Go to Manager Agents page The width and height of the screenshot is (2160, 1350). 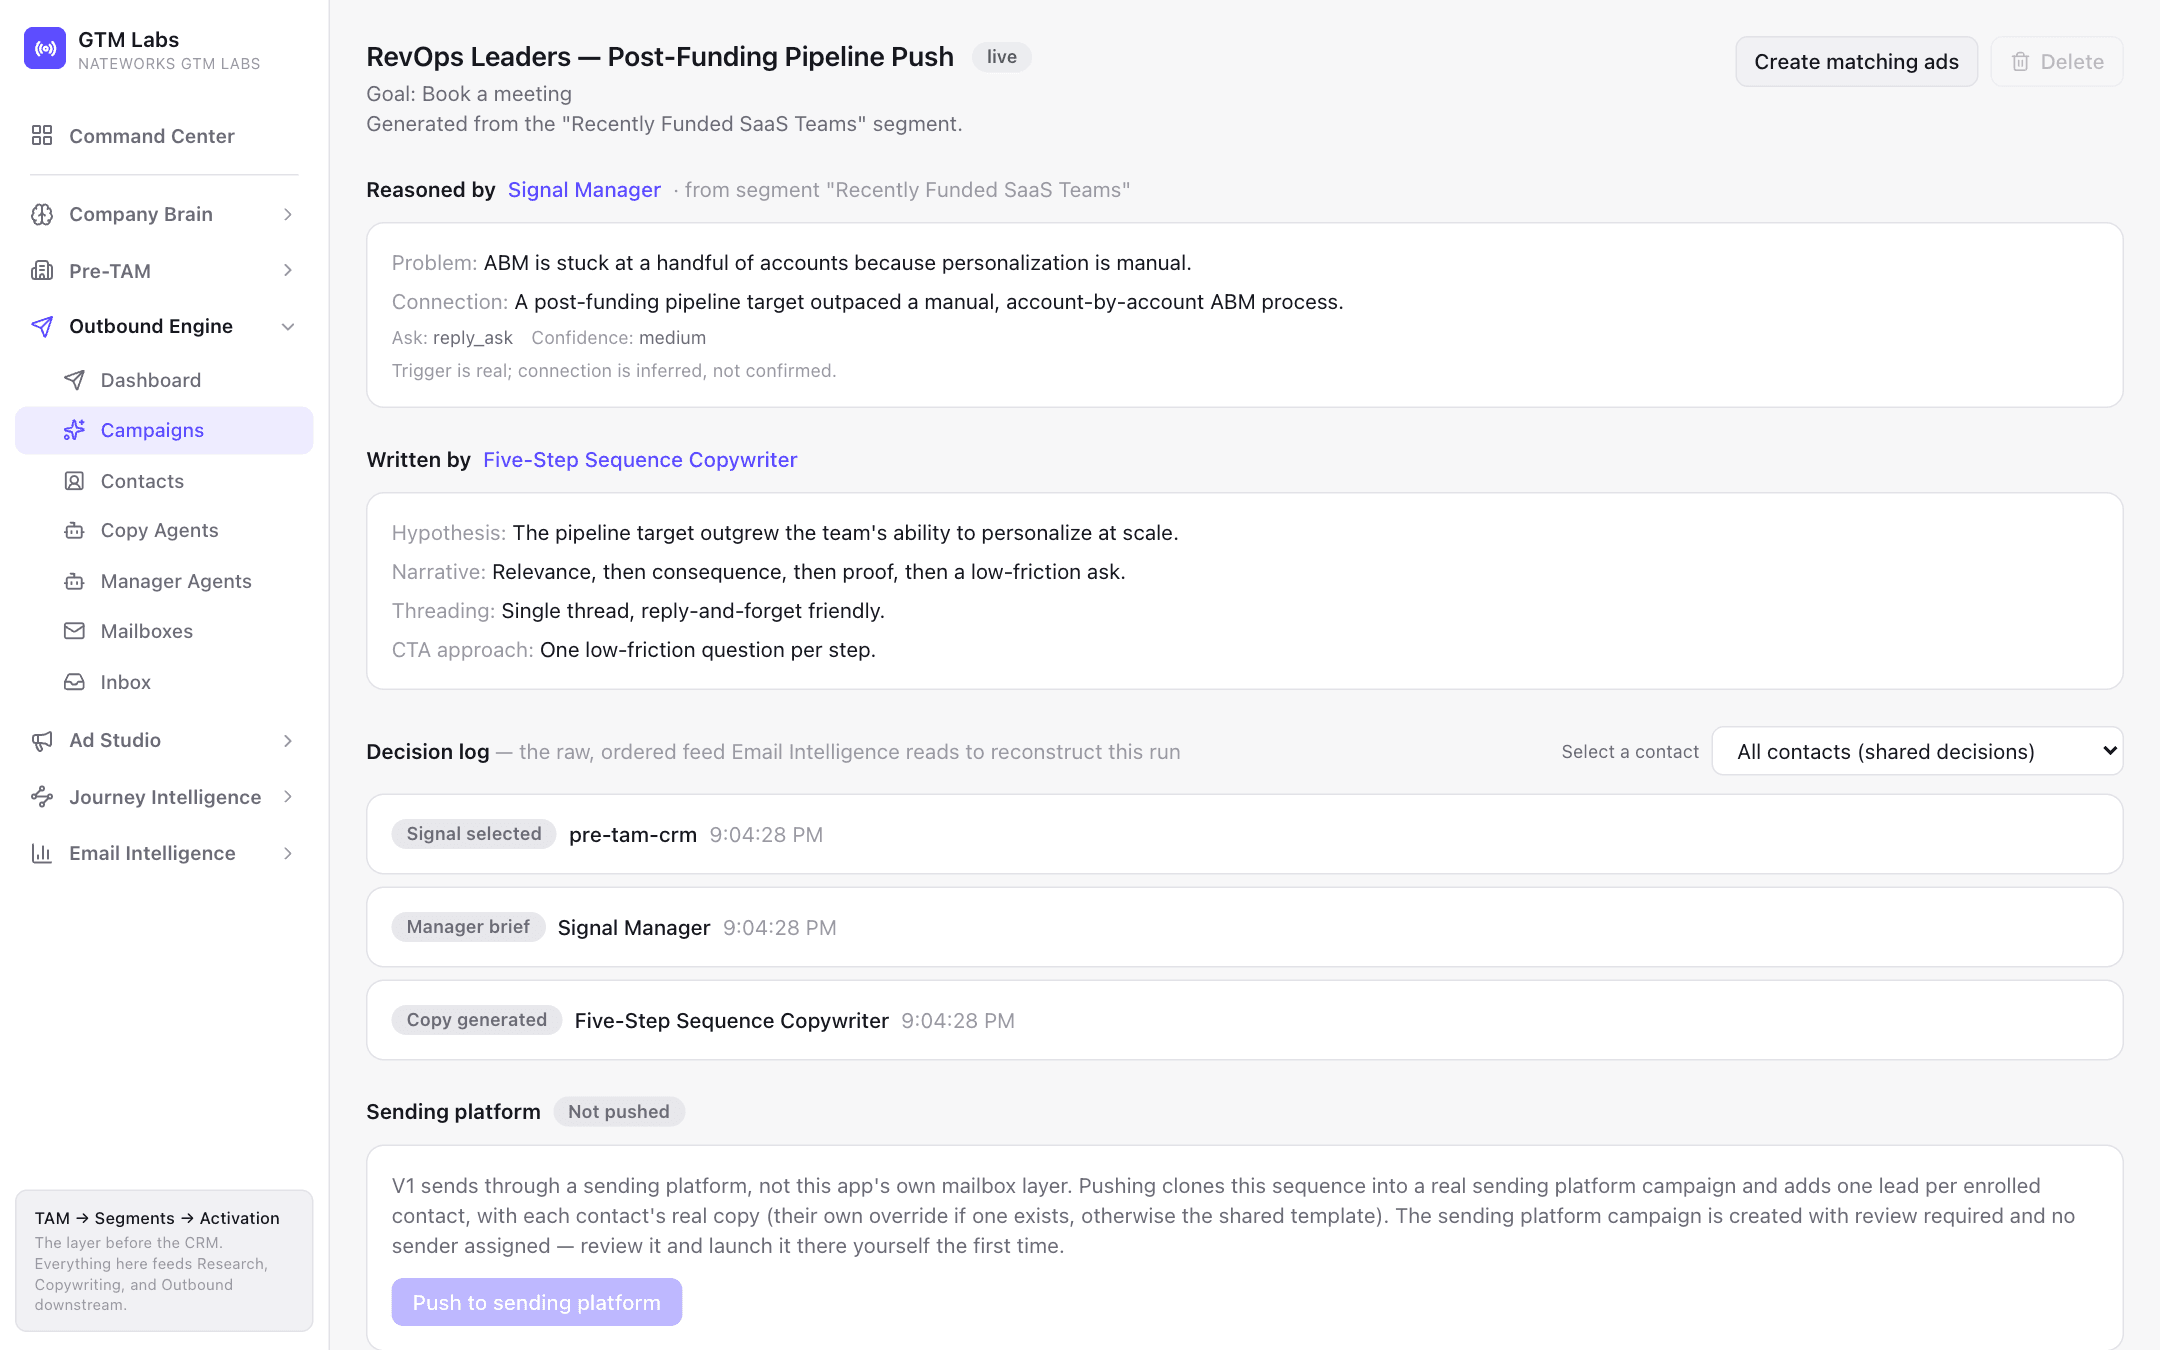pos(164,581)
